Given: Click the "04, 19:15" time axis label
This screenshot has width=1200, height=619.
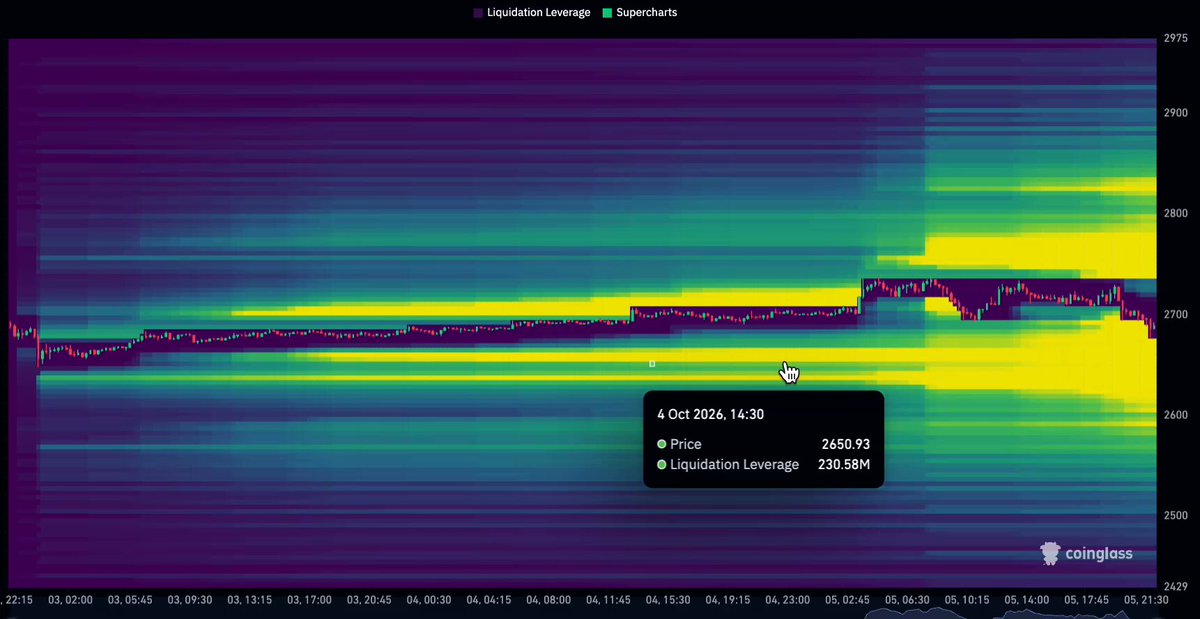Looking at the screenshot, I should point(728,600).
